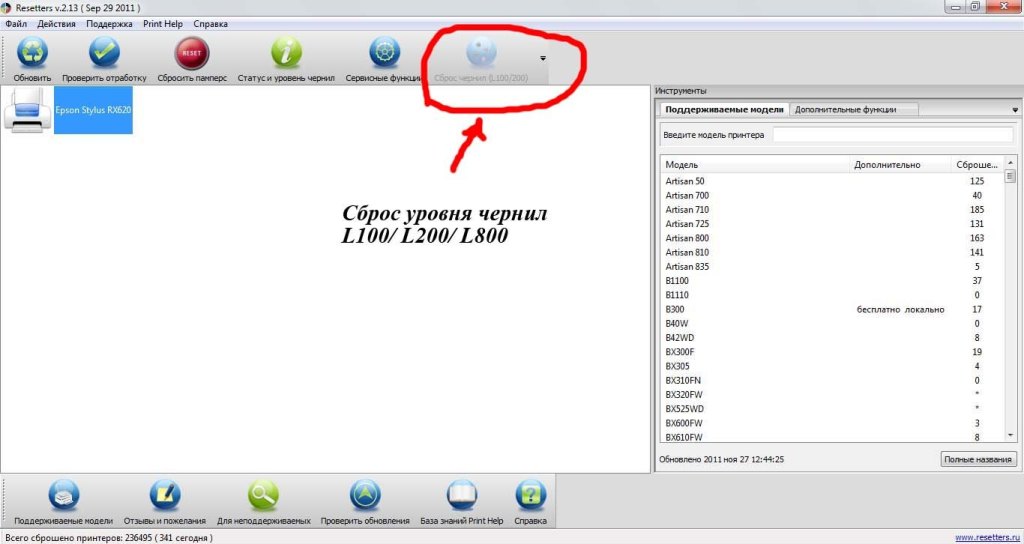Click the бесплатно локально cell for B300
1024x544 pixels.
coord(900,310)
